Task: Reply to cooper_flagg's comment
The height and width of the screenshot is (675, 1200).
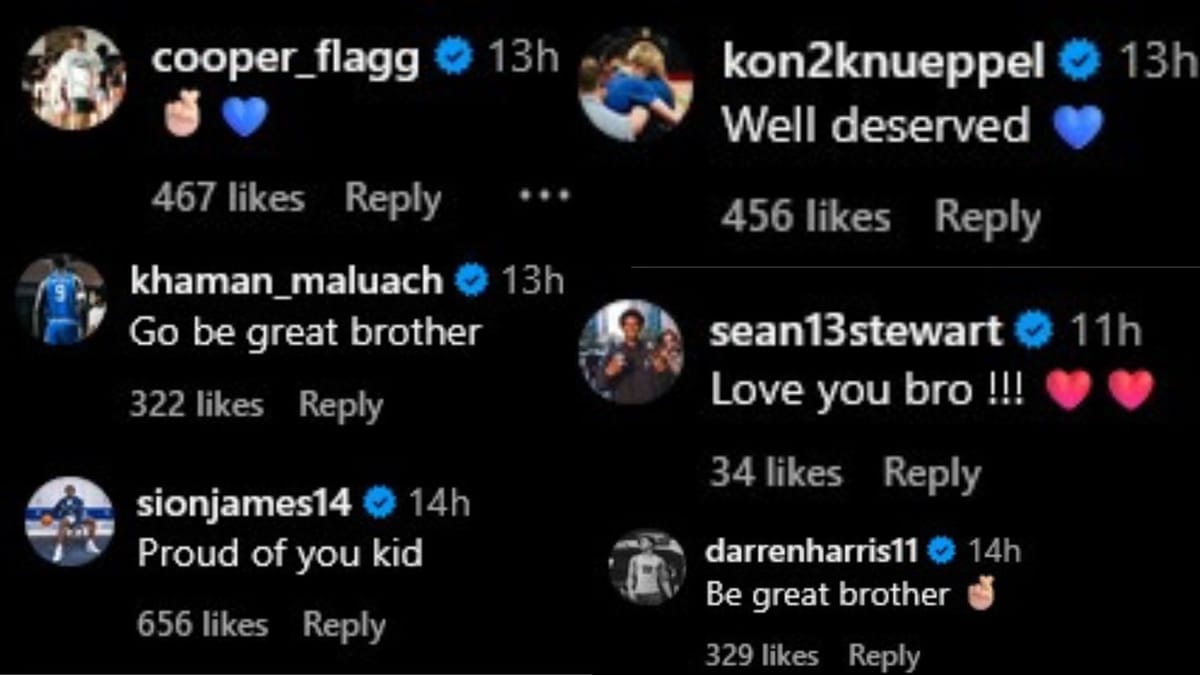Action: (x=392, y=198)
